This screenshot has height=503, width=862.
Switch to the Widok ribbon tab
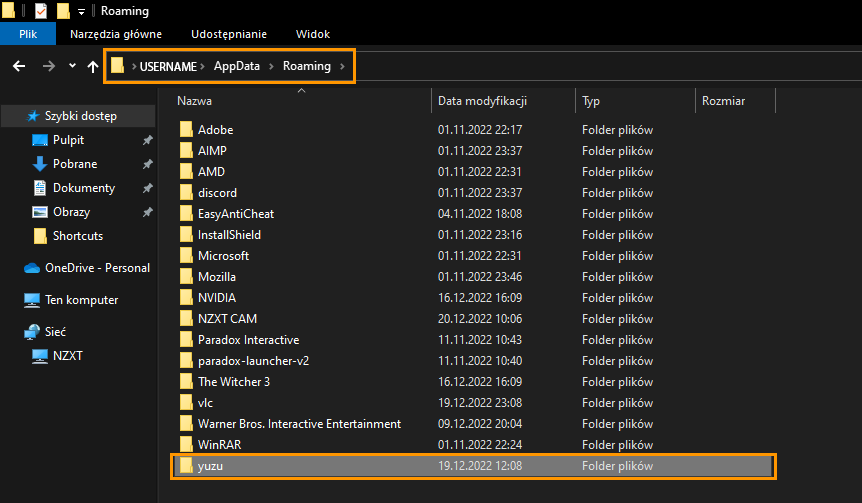click(x=313, y=34)
